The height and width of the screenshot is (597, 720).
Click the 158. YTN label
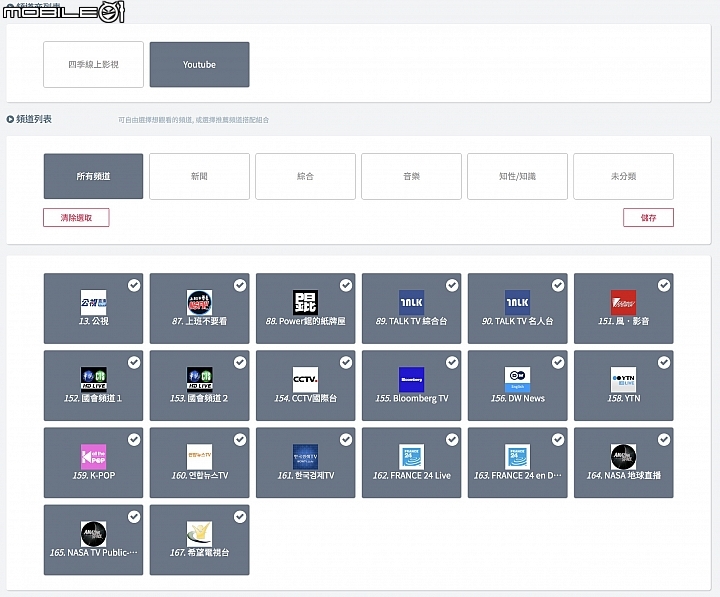[x=624, y=398]
